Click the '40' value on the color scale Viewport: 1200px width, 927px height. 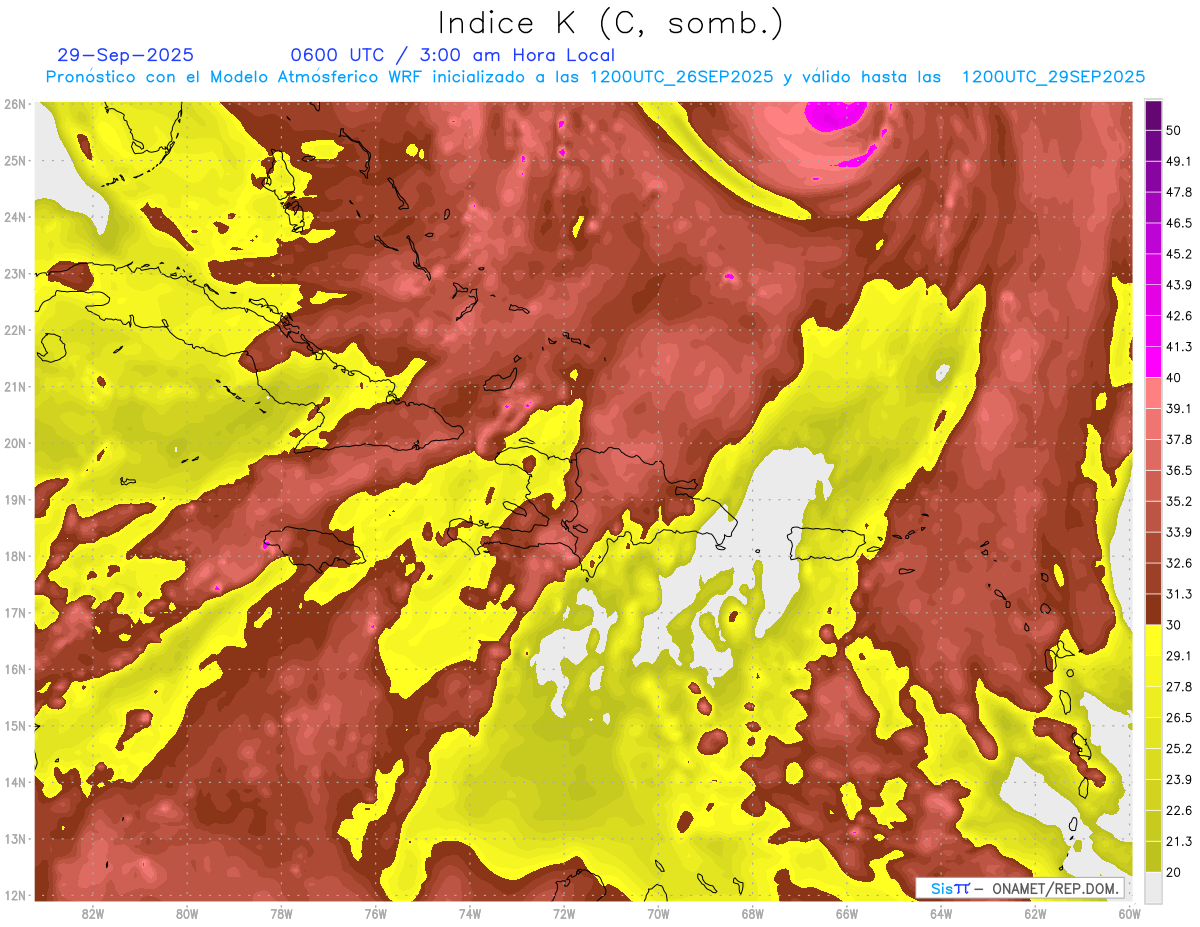(x=1175, y=378)
